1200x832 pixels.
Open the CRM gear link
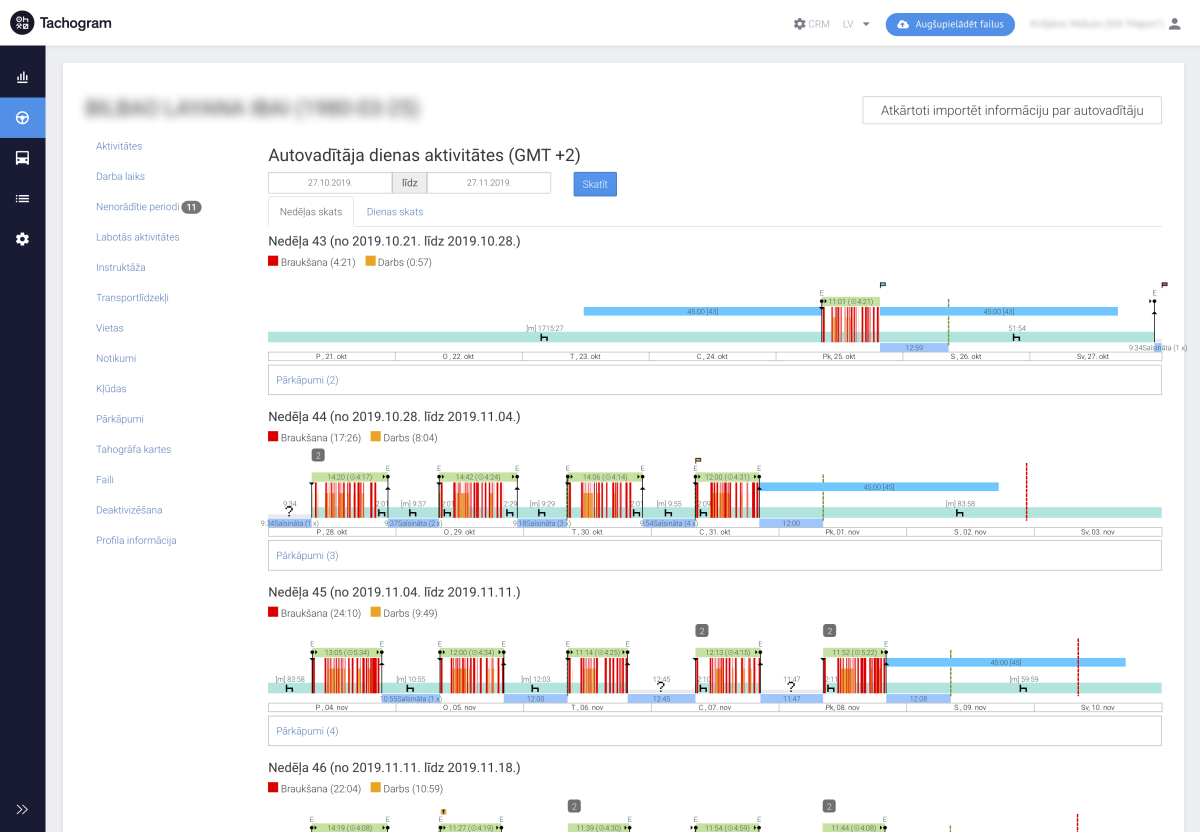pos(811,24)
